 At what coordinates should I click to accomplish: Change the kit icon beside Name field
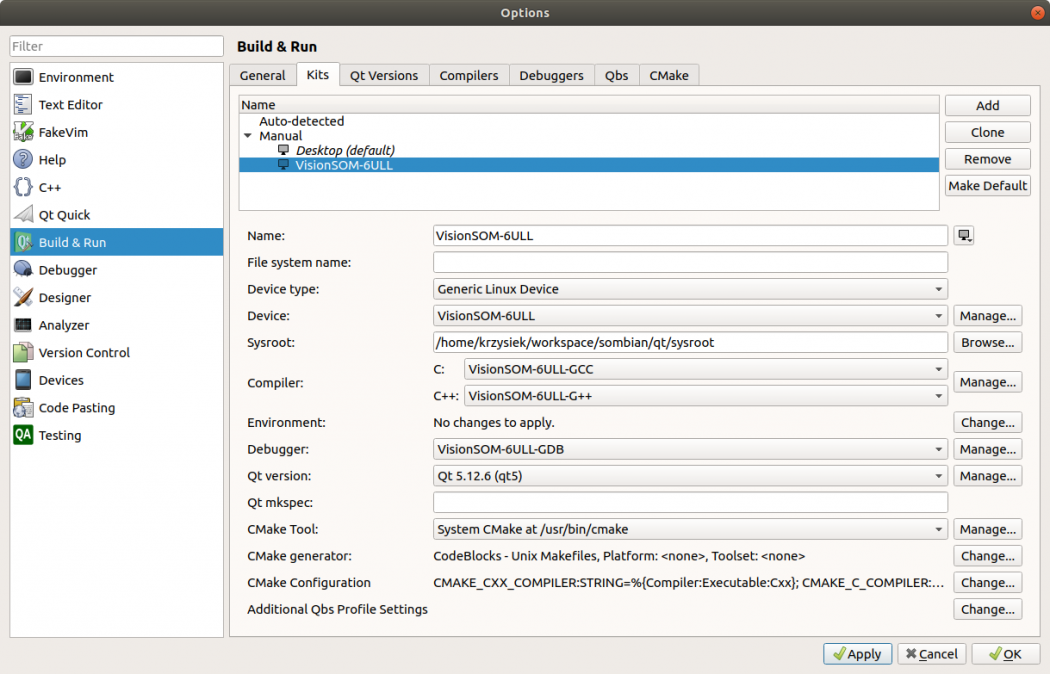(x=963, y=235)
